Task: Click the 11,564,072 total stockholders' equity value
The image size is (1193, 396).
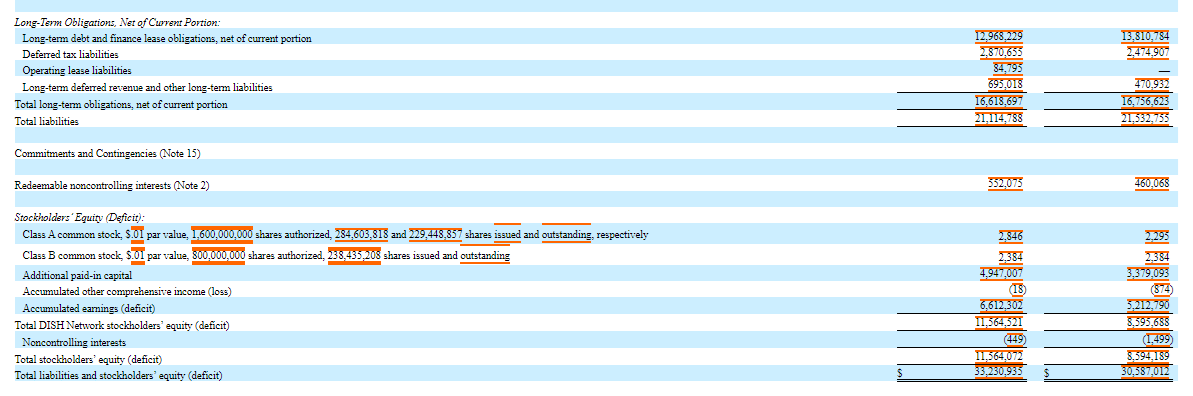Action: 999,356
